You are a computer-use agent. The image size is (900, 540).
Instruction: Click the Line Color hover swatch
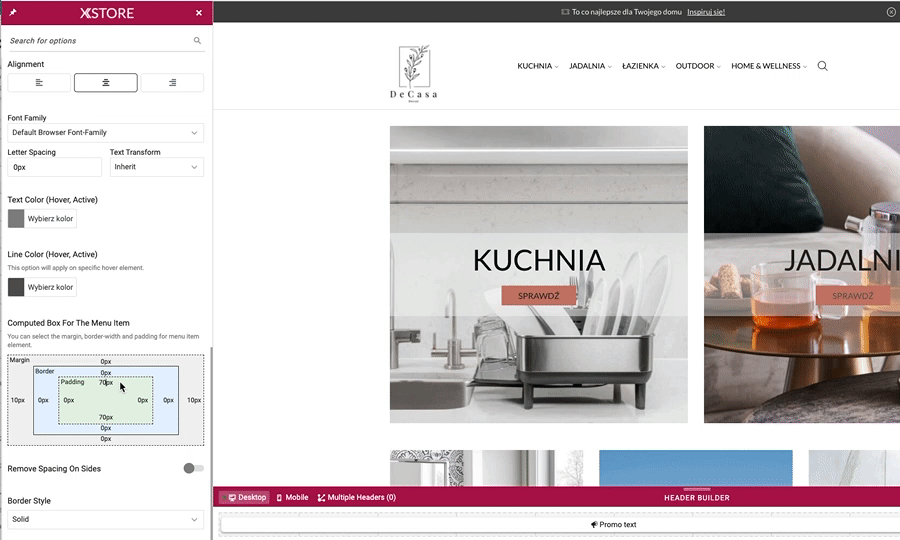[x=16, y=287]
